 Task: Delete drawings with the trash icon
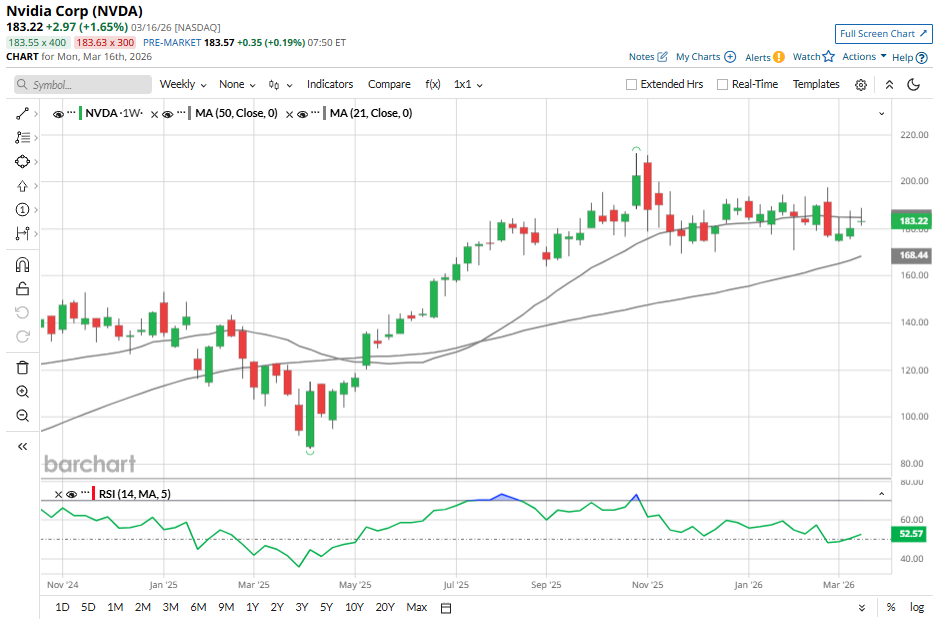(22, 367)
